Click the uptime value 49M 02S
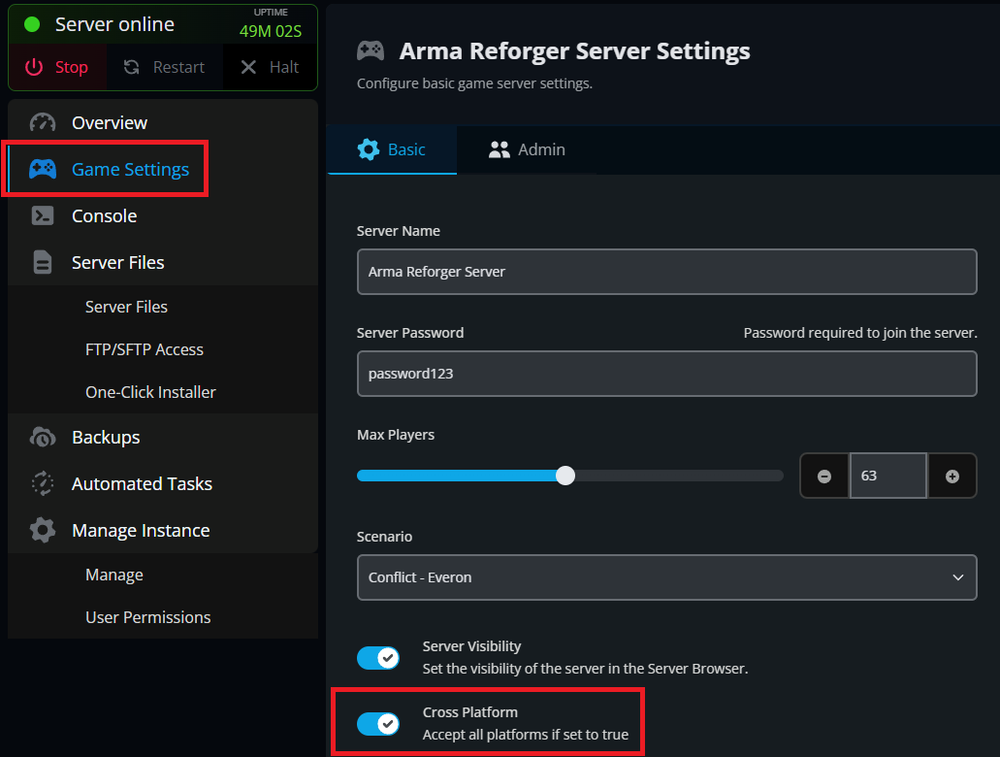Viewport: 1000px width, 757px height. tap(270, 31)
